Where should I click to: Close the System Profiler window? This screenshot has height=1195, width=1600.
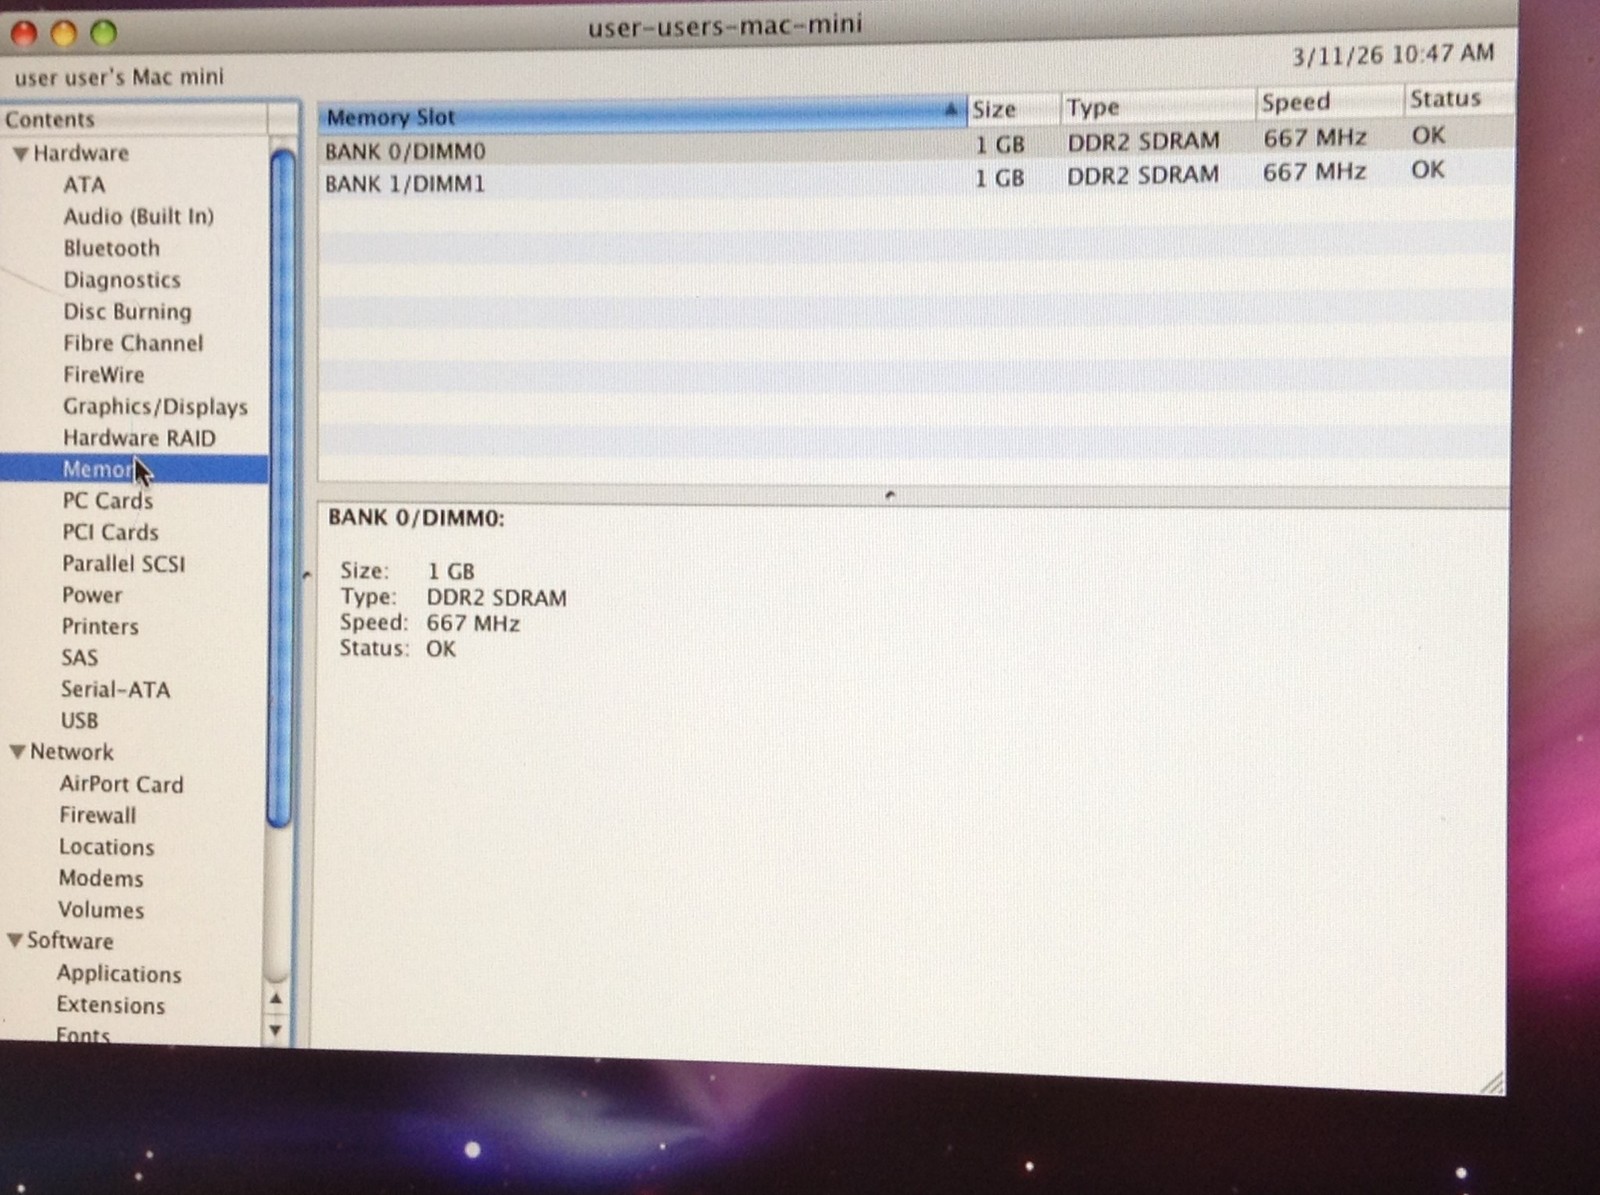(x=24, y=34)
